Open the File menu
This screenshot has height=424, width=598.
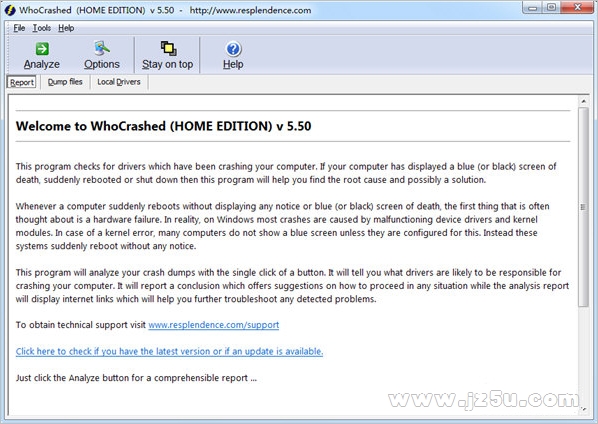pos(19,28)
